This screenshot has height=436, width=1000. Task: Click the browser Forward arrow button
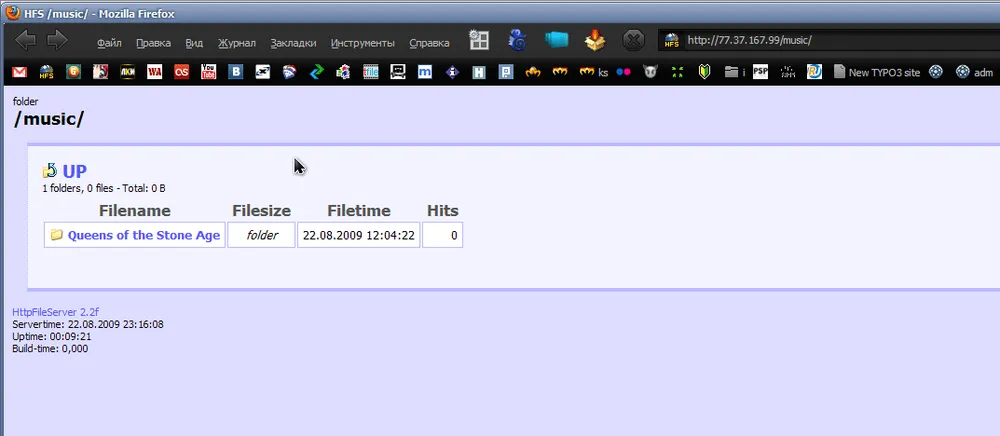click(57, 41)
